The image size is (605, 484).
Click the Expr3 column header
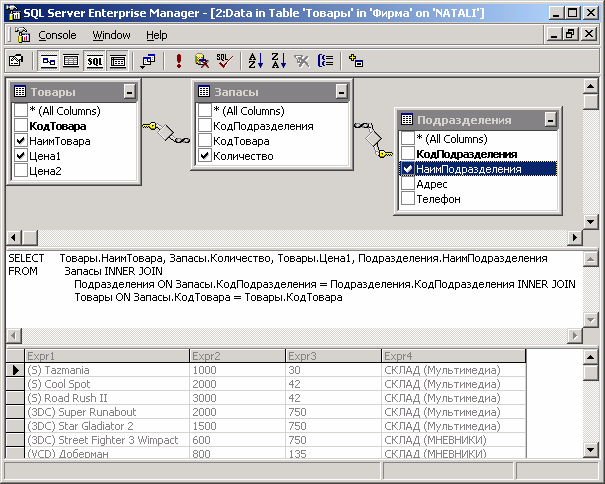[333, 356]
